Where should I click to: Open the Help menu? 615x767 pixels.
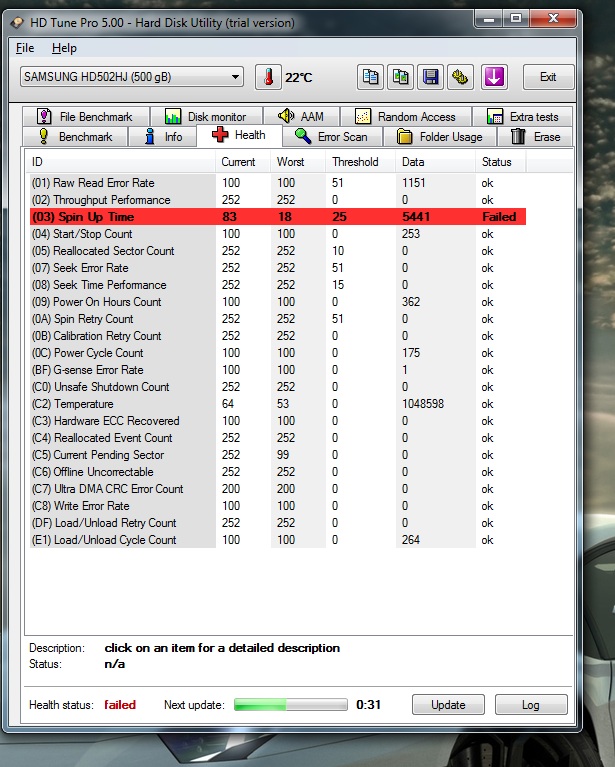64,48
